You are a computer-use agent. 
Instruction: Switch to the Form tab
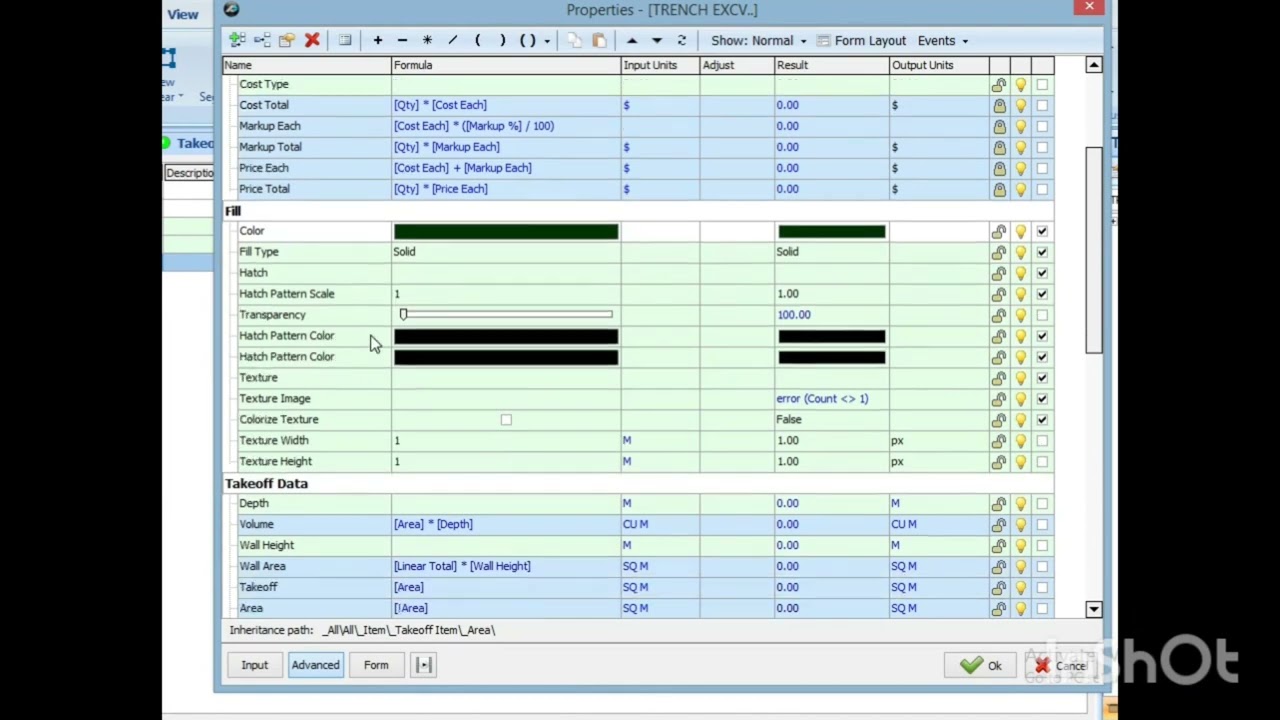click(x=376, y=665)
